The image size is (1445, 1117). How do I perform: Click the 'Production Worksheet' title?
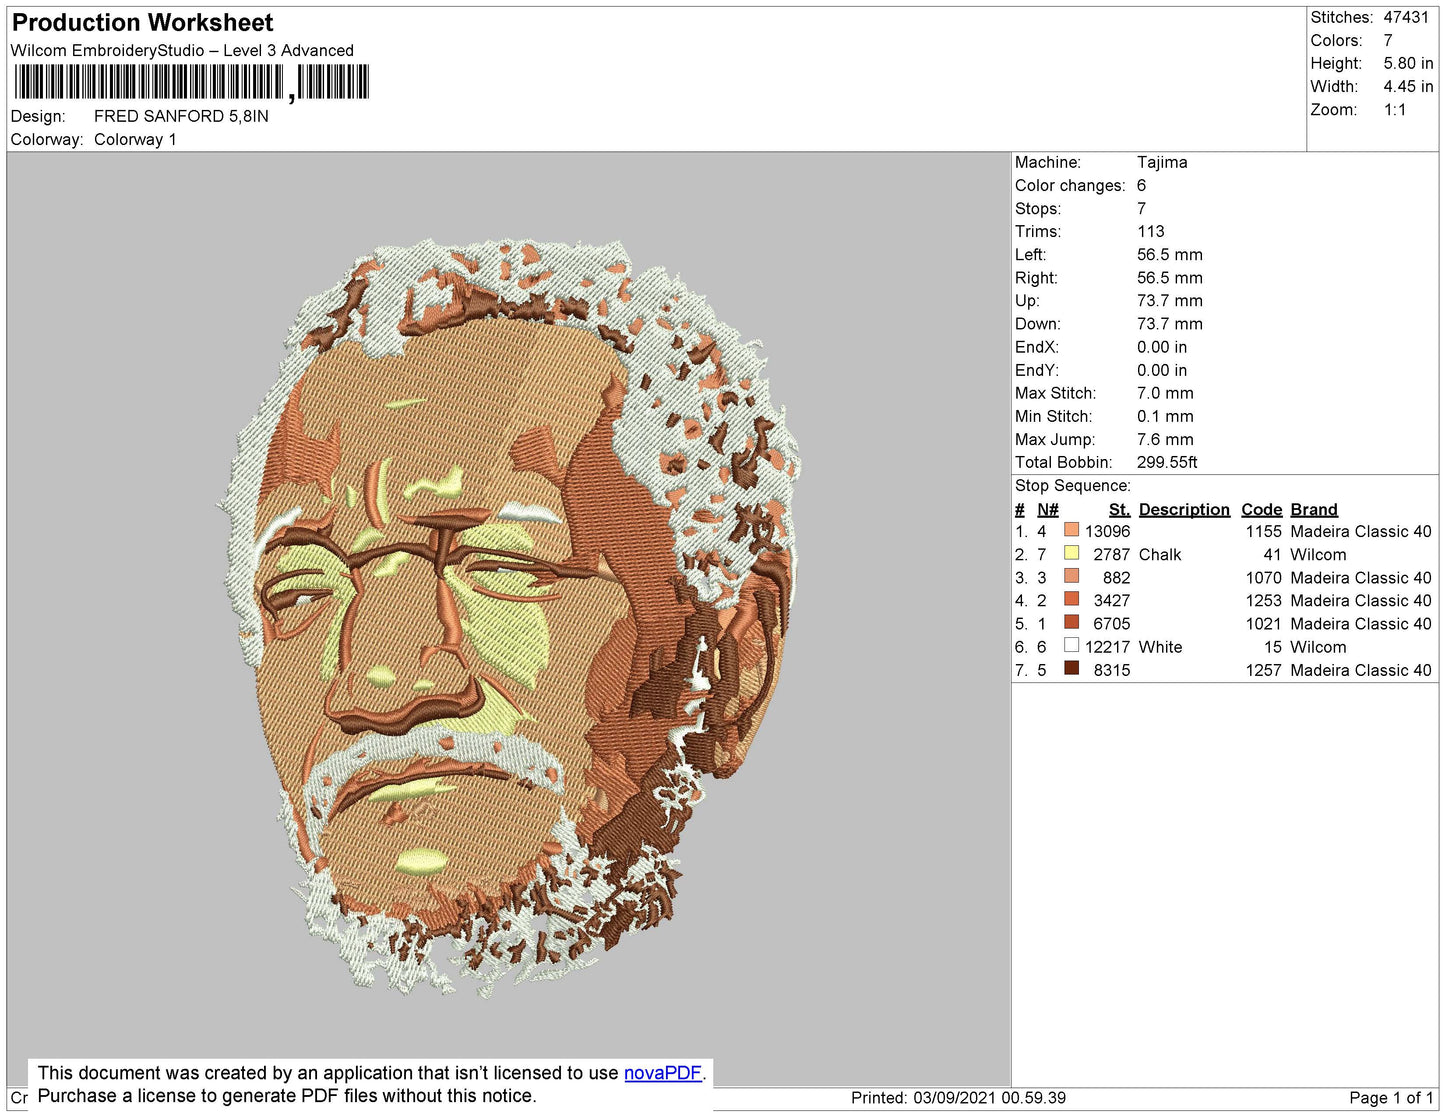[x=142, y=22]
